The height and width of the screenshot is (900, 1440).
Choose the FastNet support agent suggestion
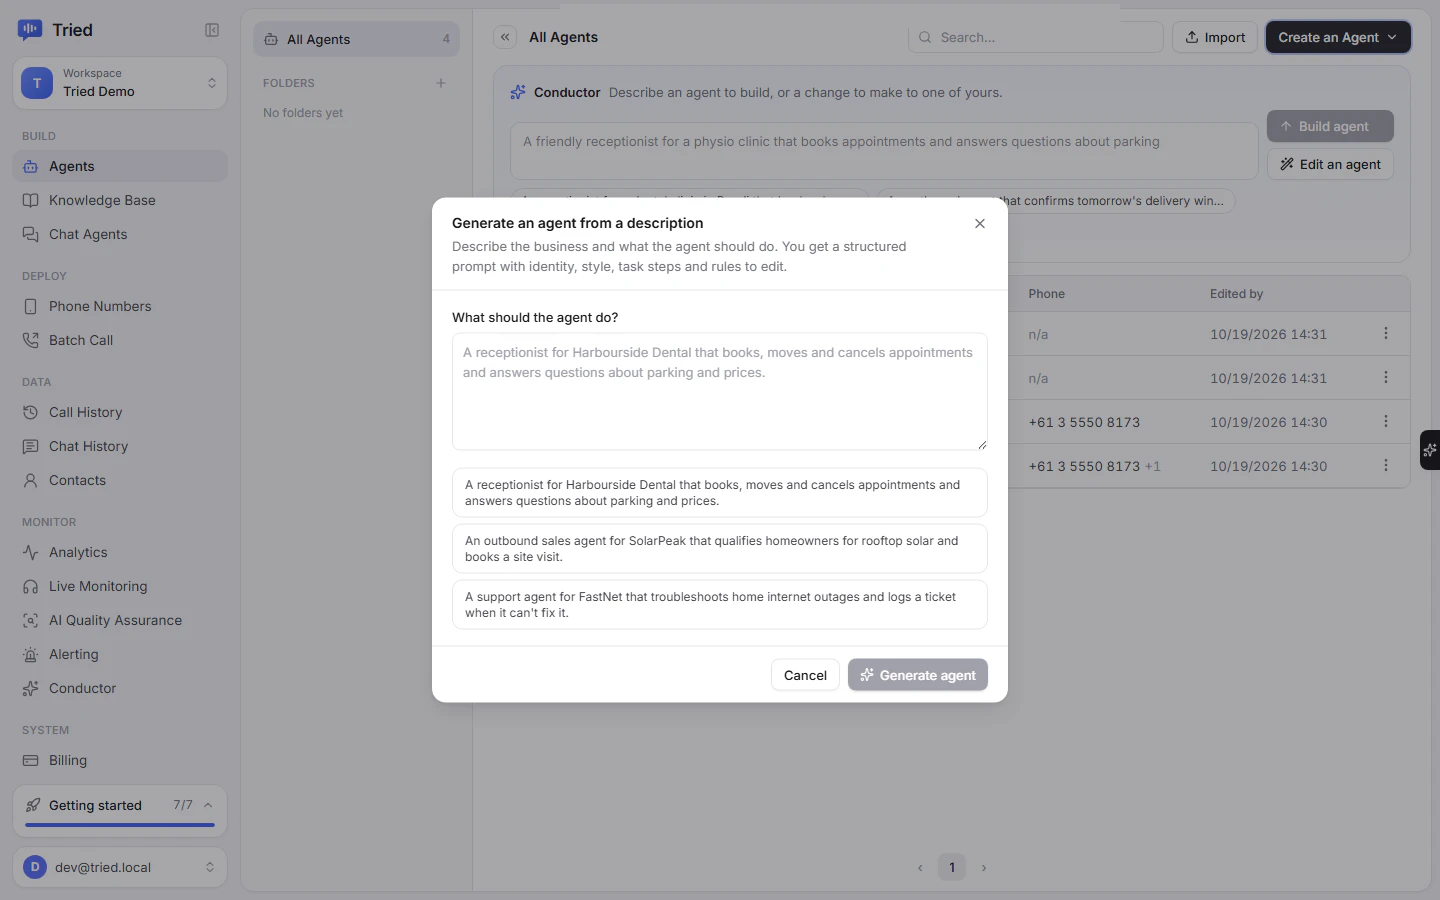[x=720, y=605]
